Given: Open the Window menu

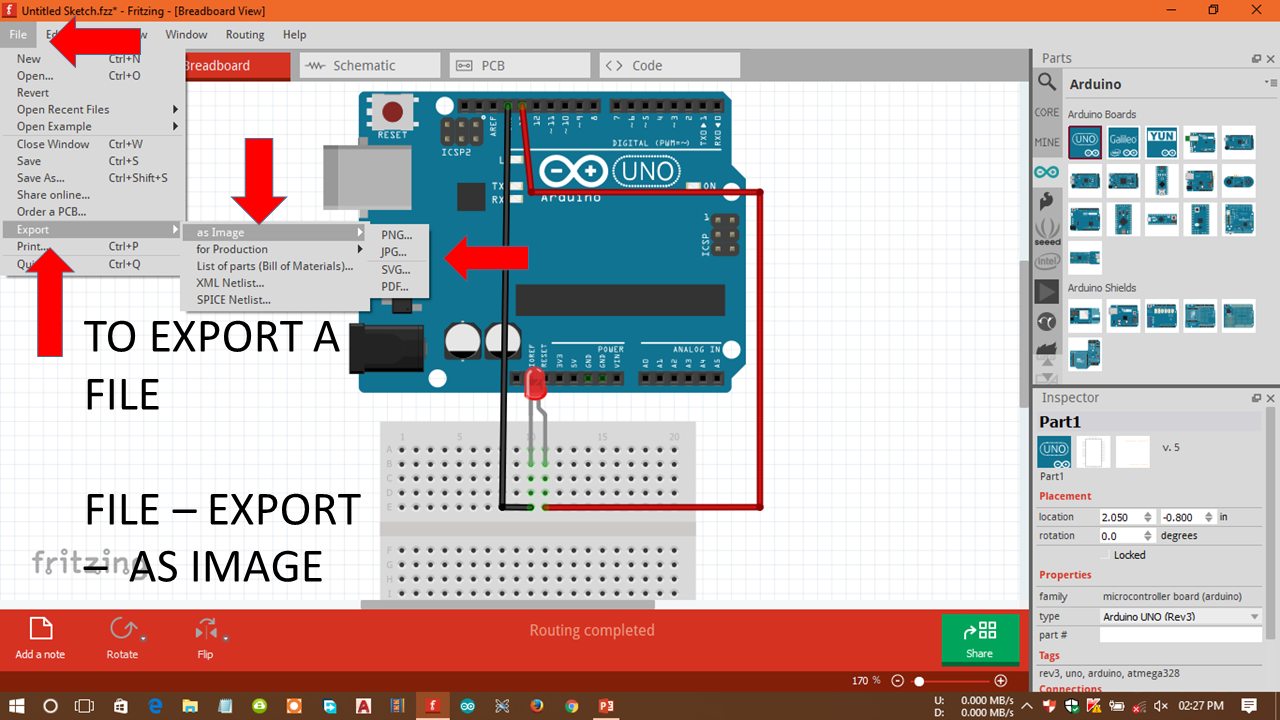Looking at the screenshot, I should (x=186, y=34).
